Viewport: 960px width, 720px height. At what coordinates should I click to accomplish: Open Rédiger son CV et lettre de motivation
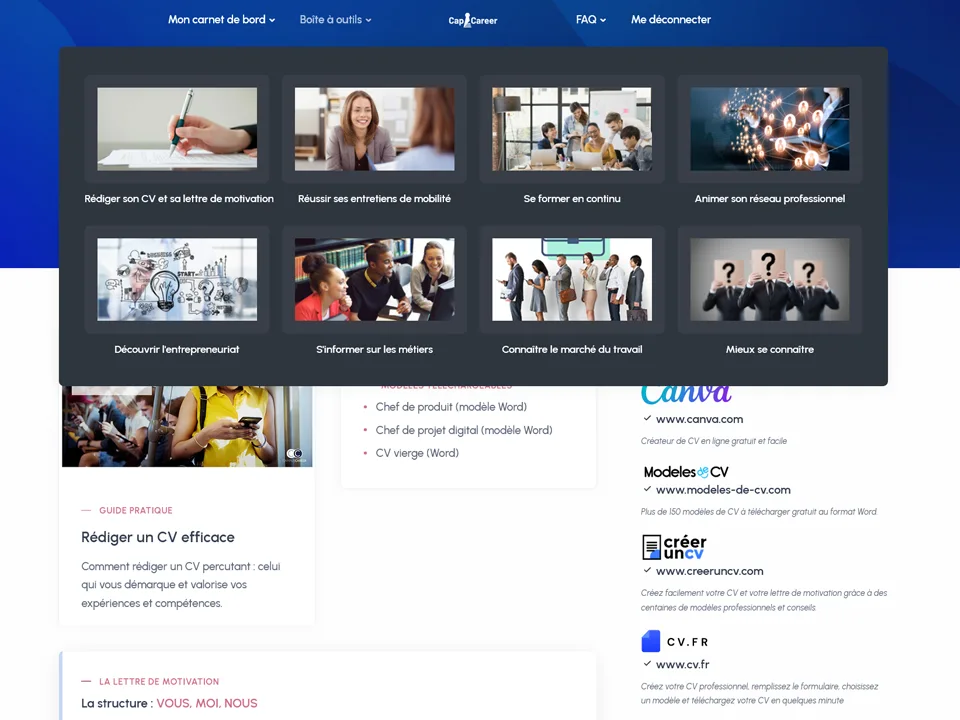177,129
